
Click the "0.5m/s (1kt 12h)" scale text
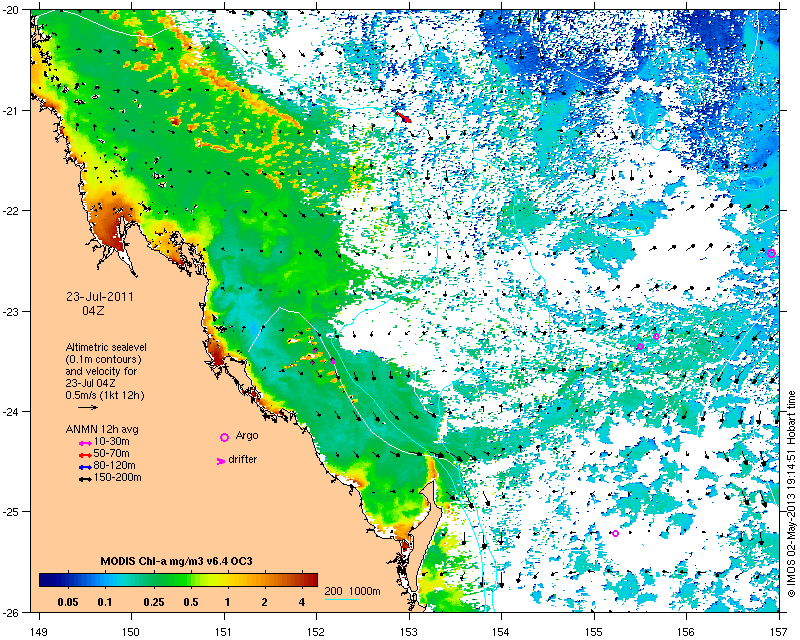[x=105, y=395]
